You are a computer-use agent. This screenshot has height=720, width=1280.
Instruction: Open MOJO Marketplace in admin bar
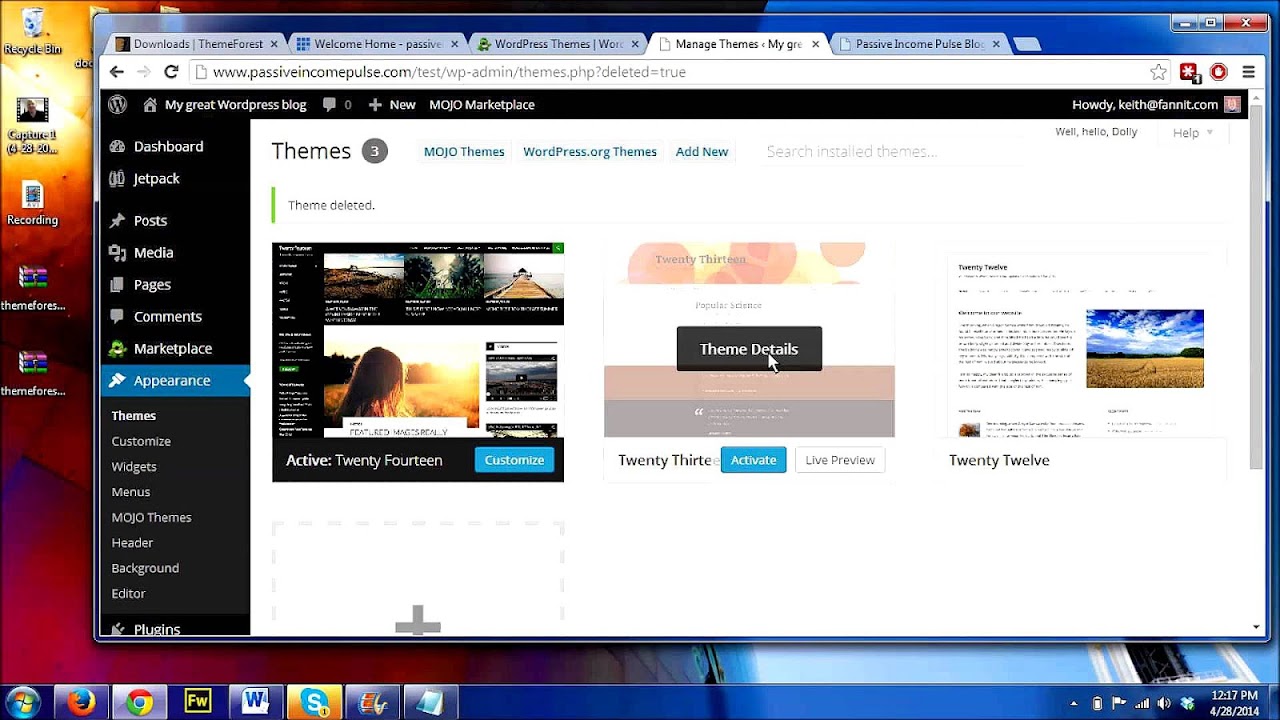tap(482, 104)
